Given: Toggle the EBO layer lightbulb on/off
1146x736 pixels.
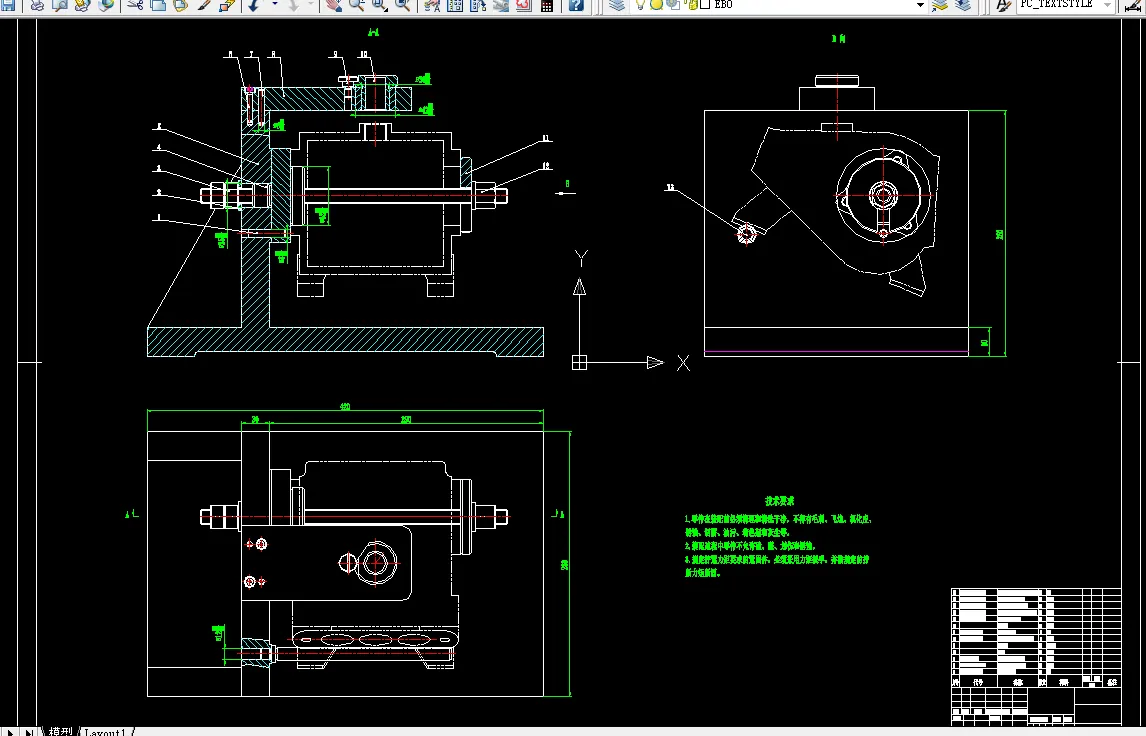Looking at the screenshot, I should [642, 5].
